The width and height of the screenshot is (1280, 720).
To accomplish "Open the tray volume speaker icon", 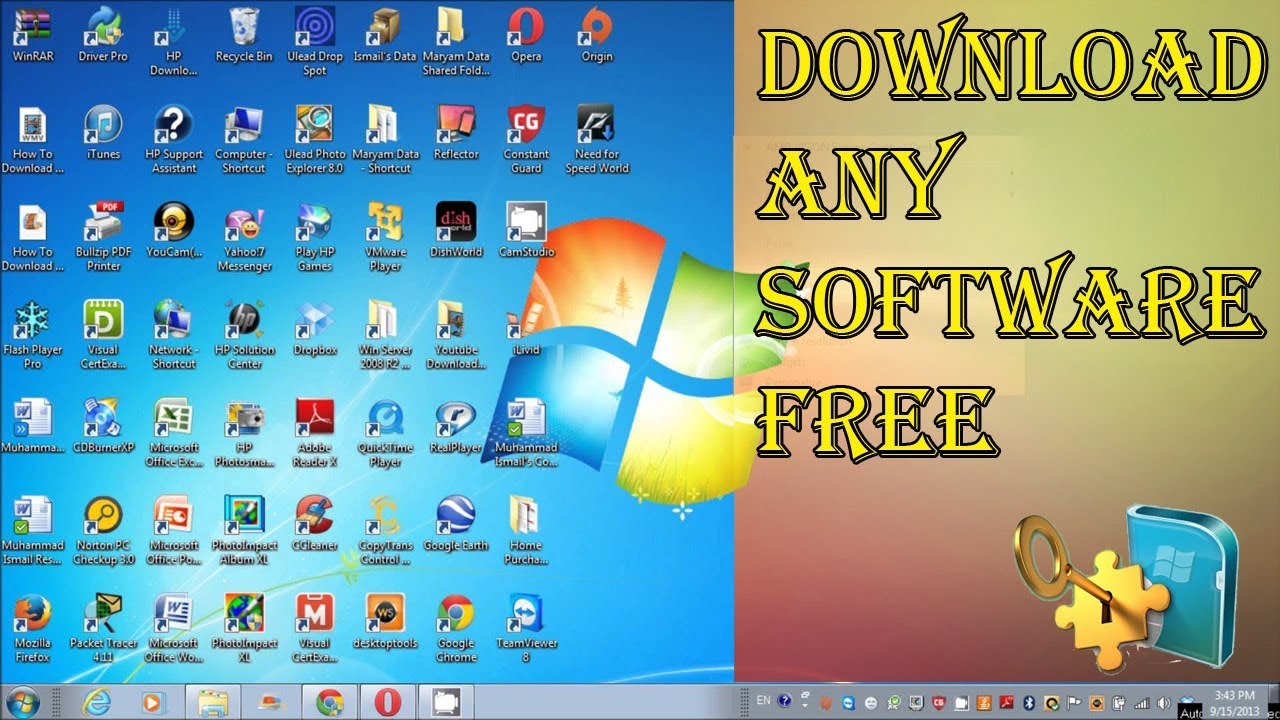I will point(1163,702).
